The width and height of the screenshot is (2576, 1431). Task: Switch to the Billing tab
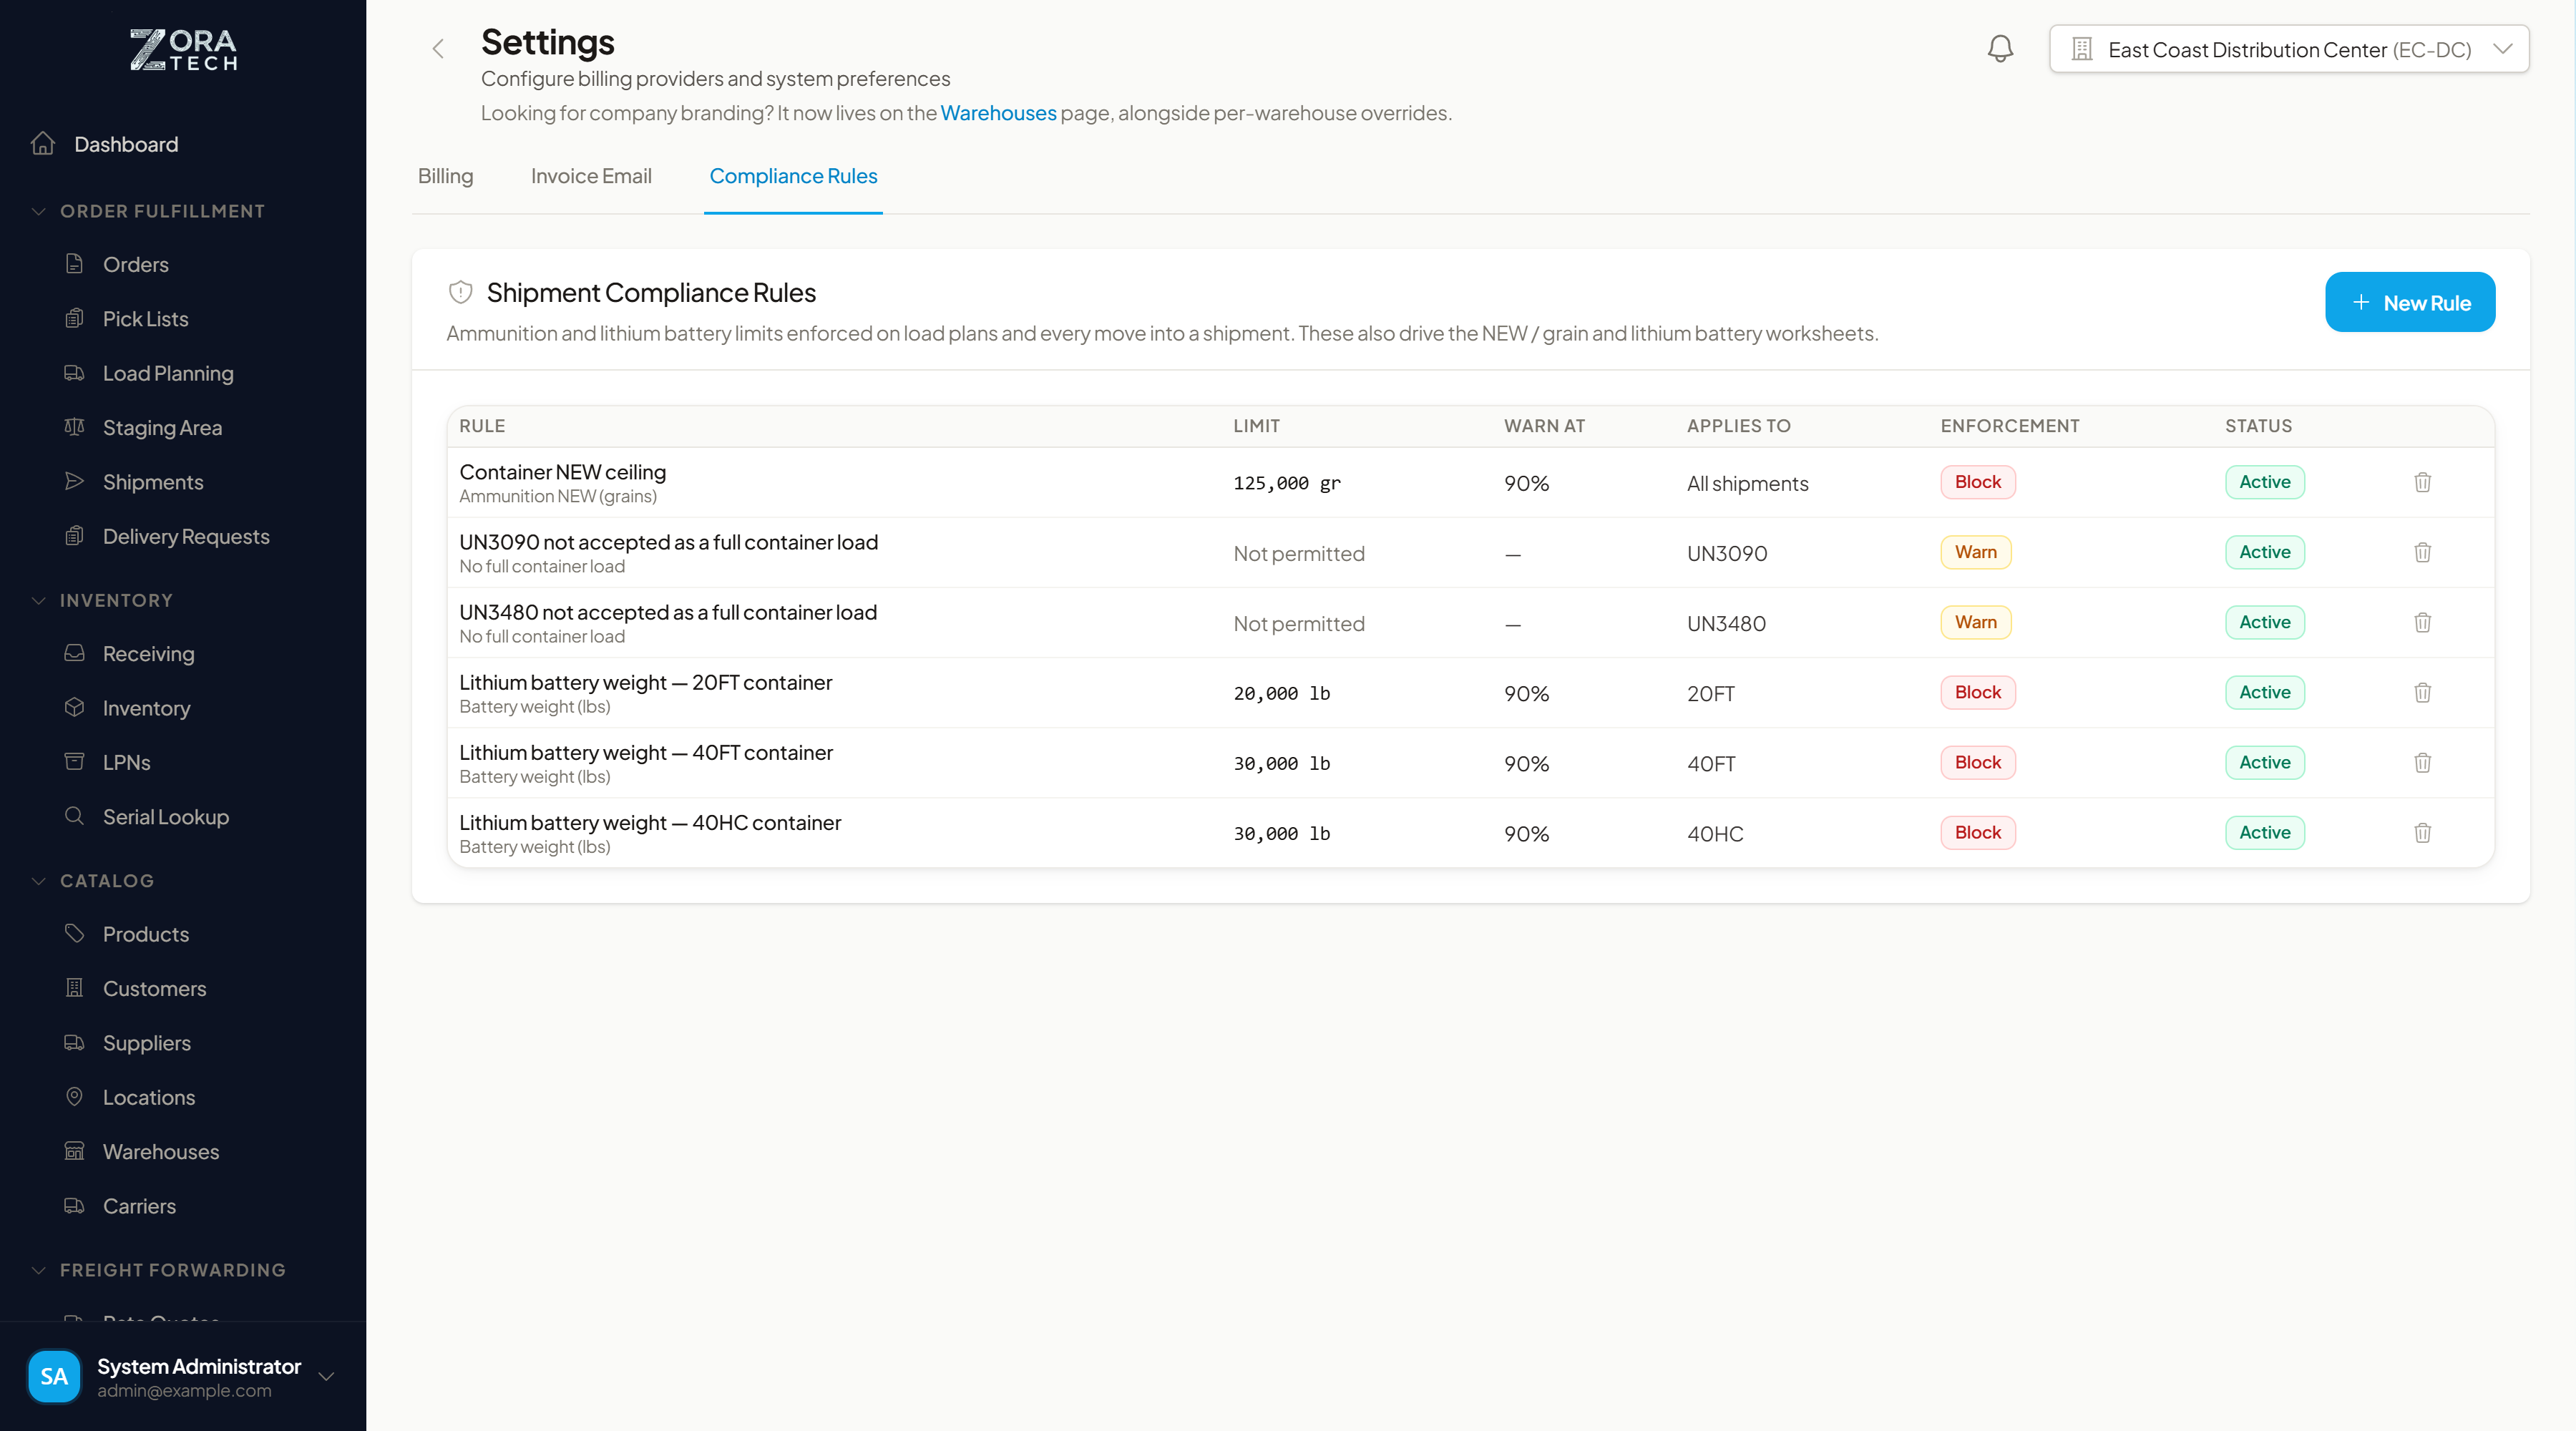[x=445, y=176]
